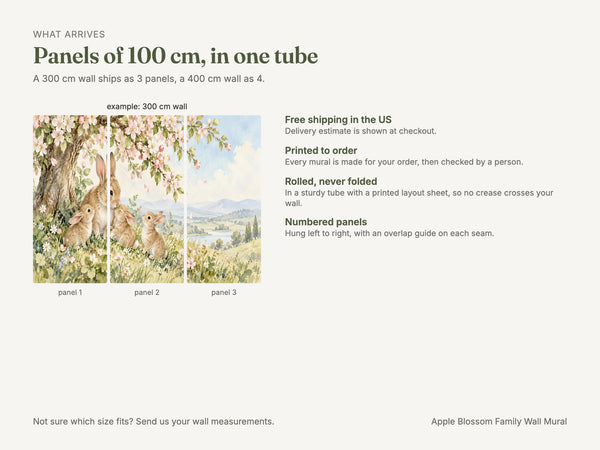Click the '300 cm wall ships as 3 panels' subtitle

pyautogui.click(x=148, y=79)
